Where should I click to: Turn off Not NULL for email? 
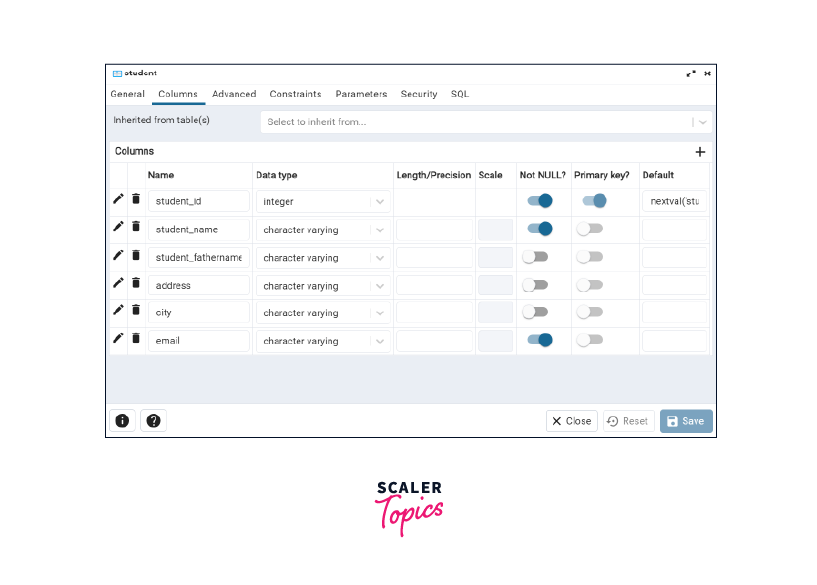[x=540, y=340]
